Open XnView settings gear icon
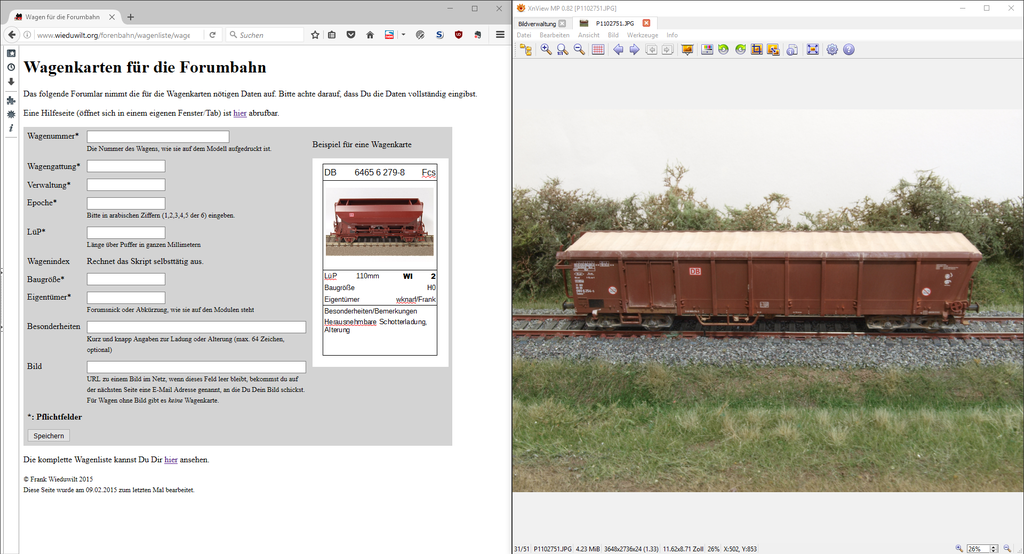 tap(832, 50)
